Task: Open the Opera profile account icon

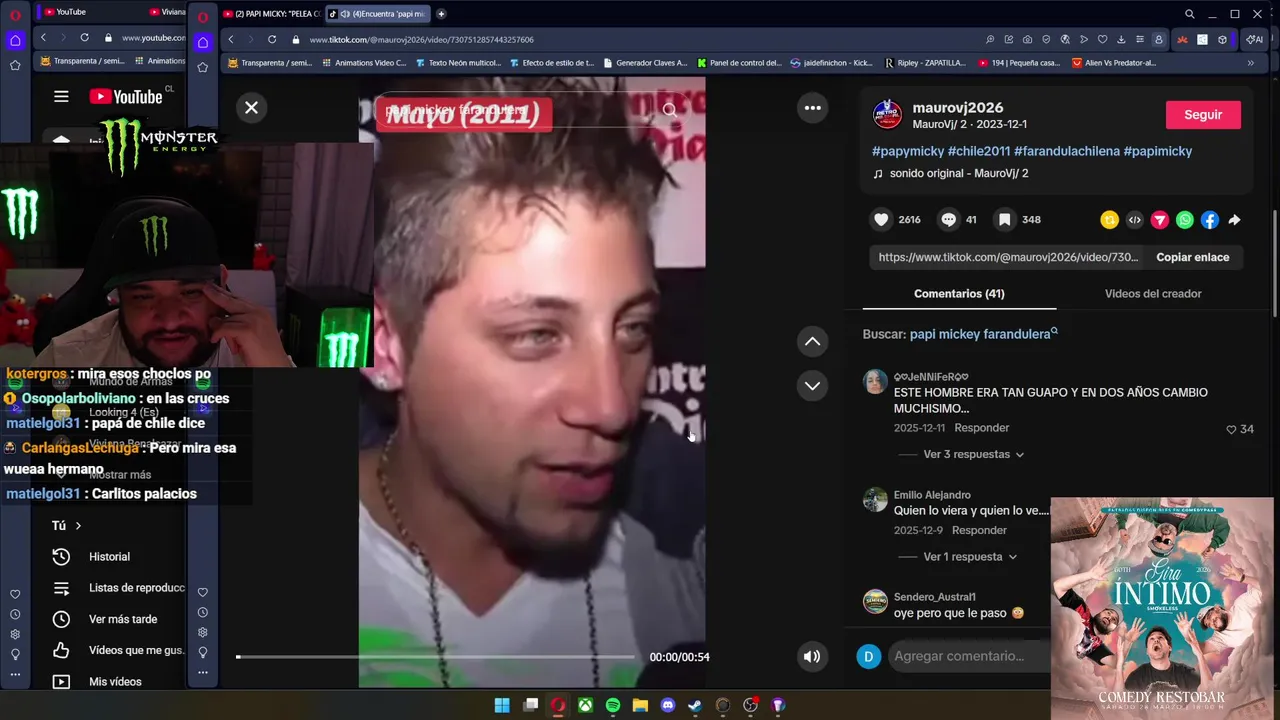Action: coord(1159,39)
